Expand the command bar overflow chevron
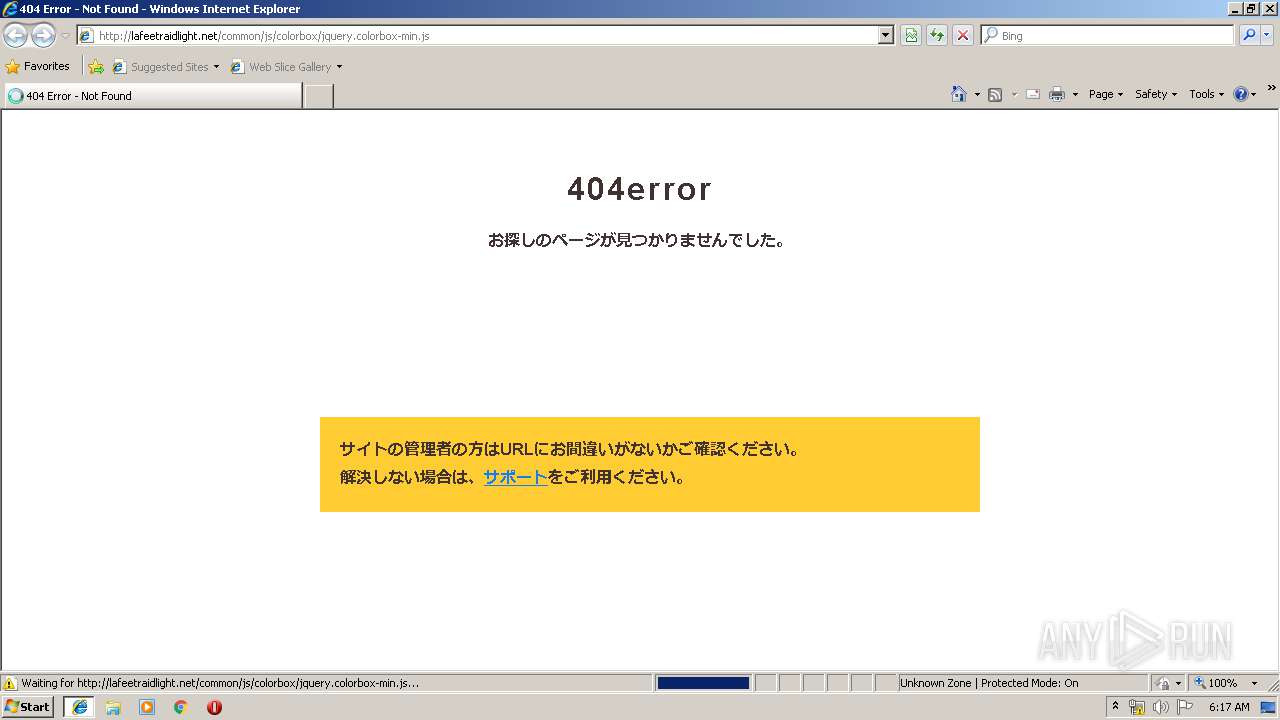Screen dimensions: 1280x720 pos(1271,89)
